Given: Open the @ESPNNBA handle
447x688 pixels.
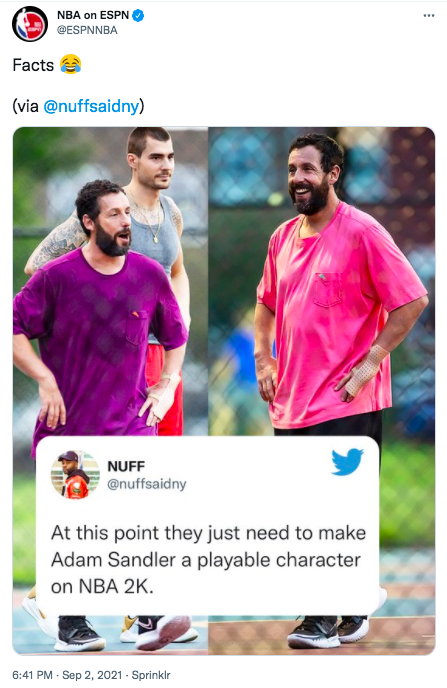Looking at the screenshot, I should 87,30.
